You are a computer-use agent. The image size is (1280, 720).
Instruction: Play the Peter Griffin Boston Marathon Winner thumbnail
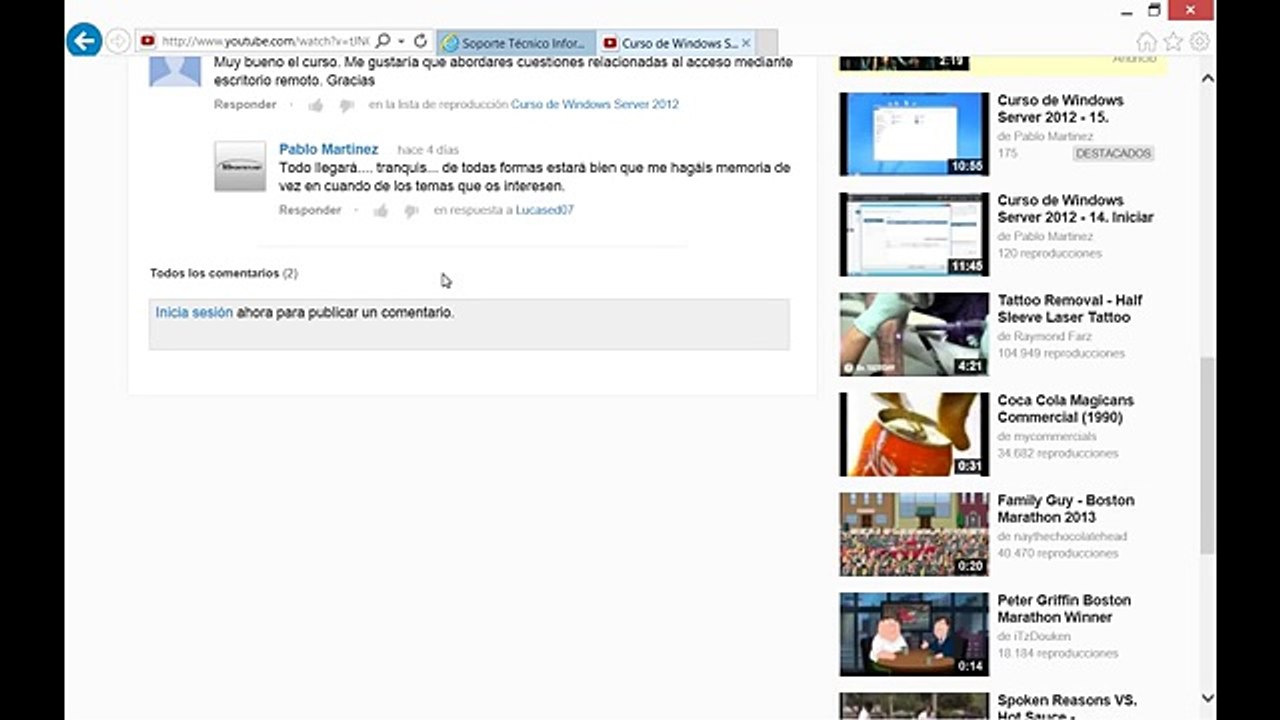pos(914,634)
